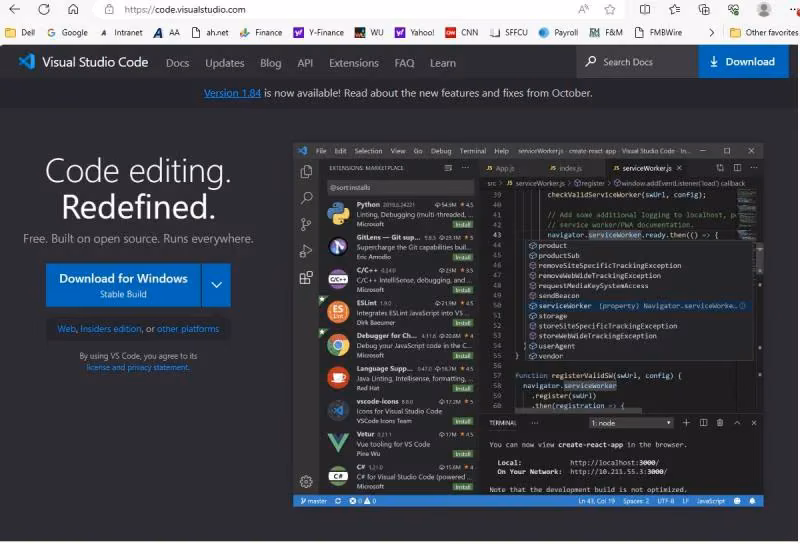
Task: Open Selection menu in VS Code preview
Action: point(368,151)
